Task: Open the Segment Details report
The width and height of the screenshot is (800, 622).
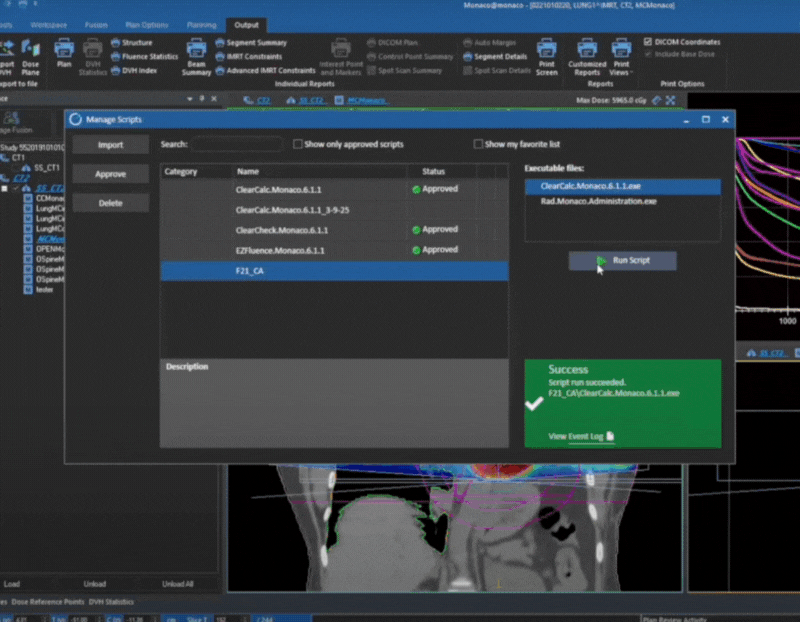Action: [x=495, y=57]
